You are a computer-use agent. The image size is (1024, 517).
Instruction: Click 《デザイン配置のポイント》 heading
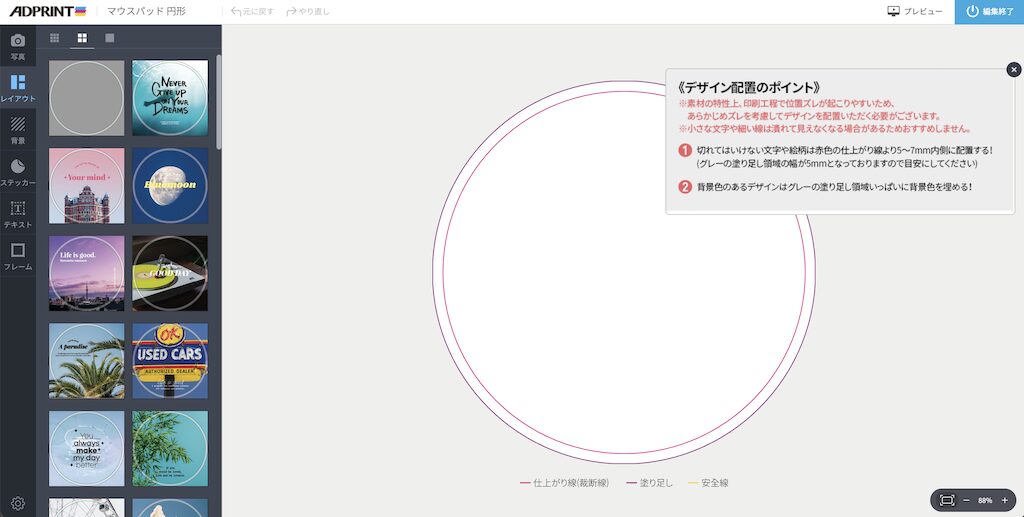coord(748,87)
